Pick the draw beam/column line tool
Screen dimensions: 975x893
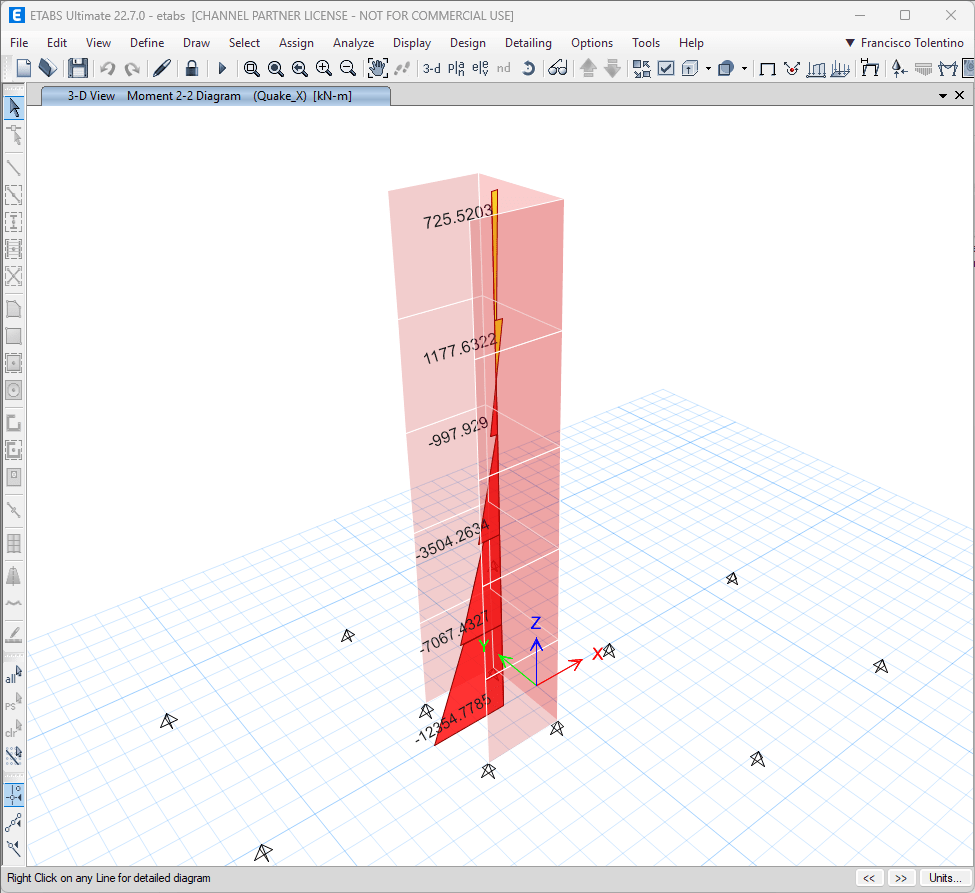click(x=14, y=168)
